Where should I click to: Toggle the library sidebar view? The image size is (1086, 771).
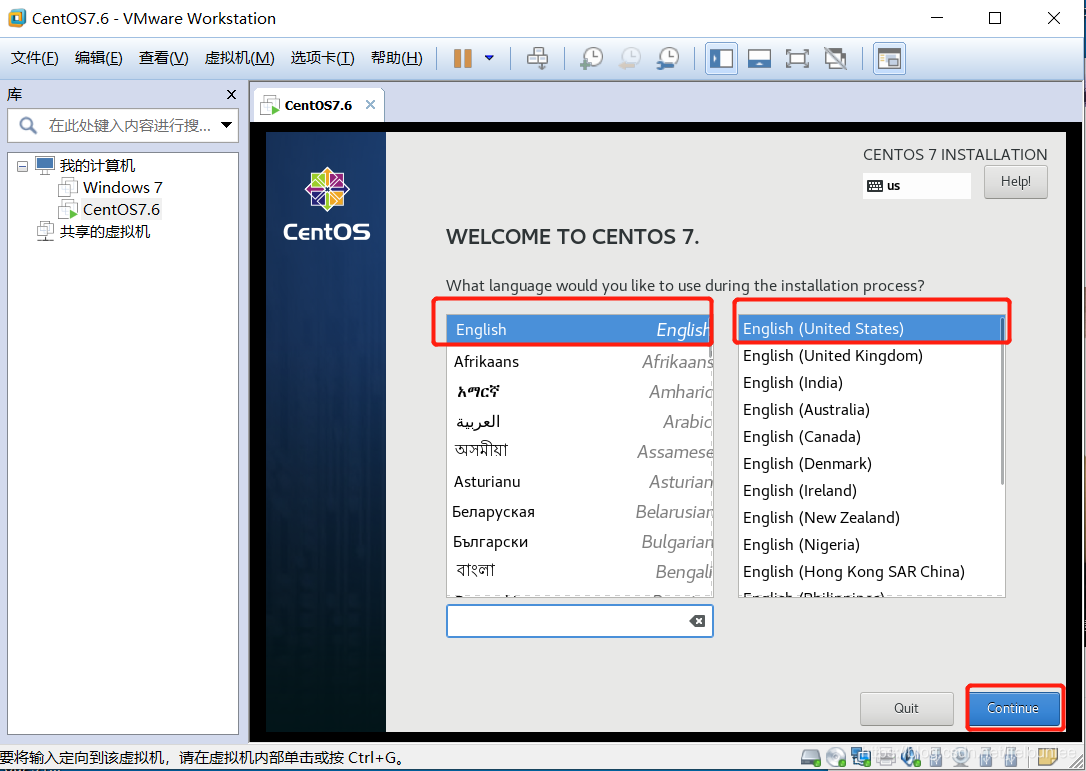(721, 58)
